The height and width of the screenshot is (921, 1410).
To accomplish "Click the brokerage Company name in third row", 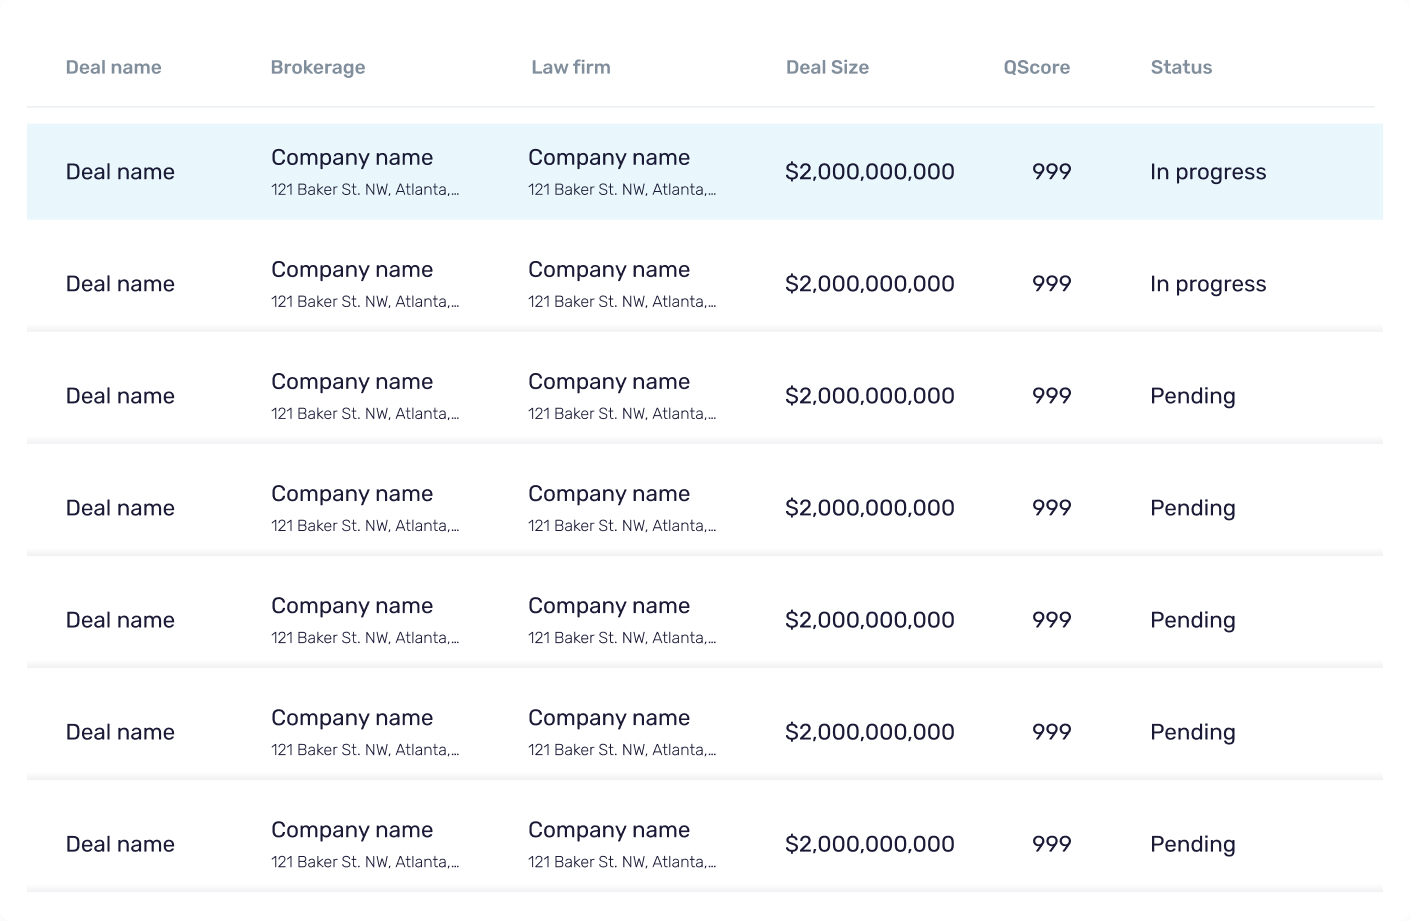I will [352, 382].
